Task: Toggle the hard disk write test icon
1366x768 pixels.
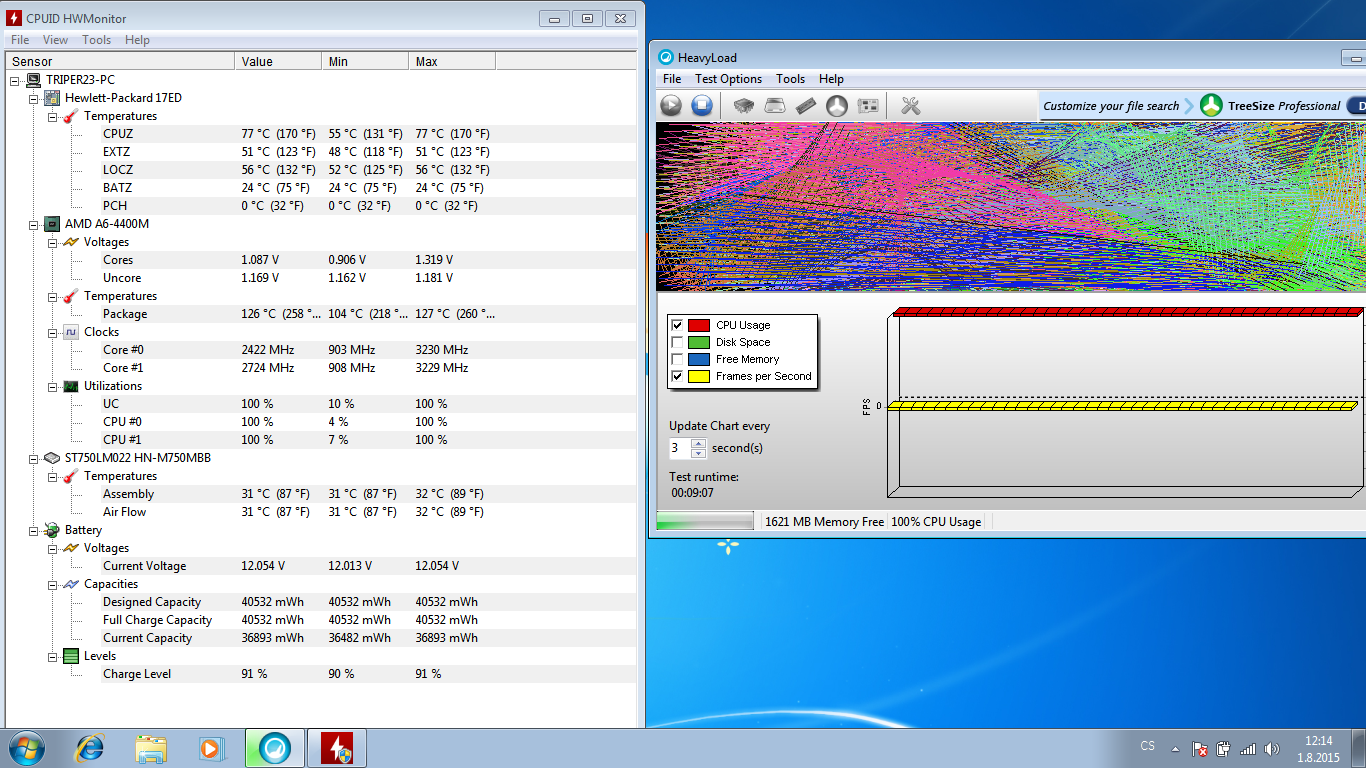Action: click(x=775, y=105)
